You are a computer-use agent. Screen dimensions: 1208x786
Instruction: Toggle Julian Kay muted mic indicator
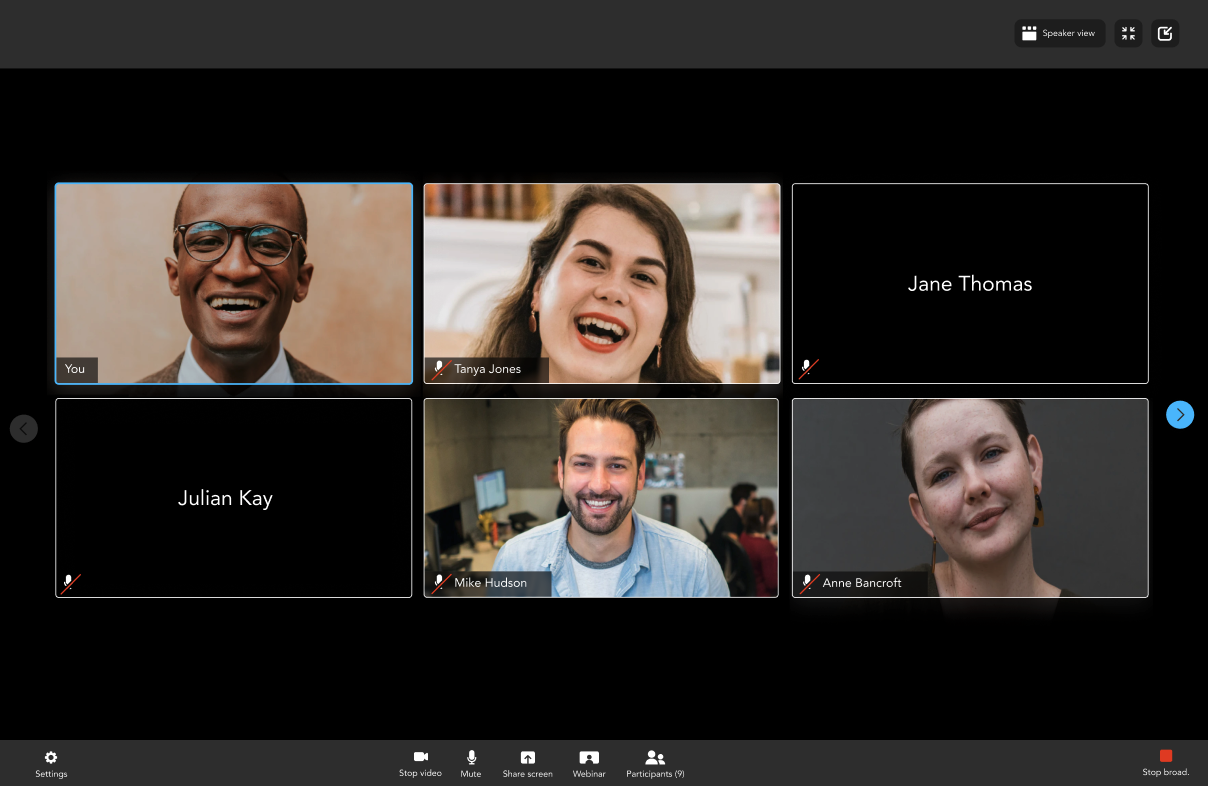click(x=70, y=582)
